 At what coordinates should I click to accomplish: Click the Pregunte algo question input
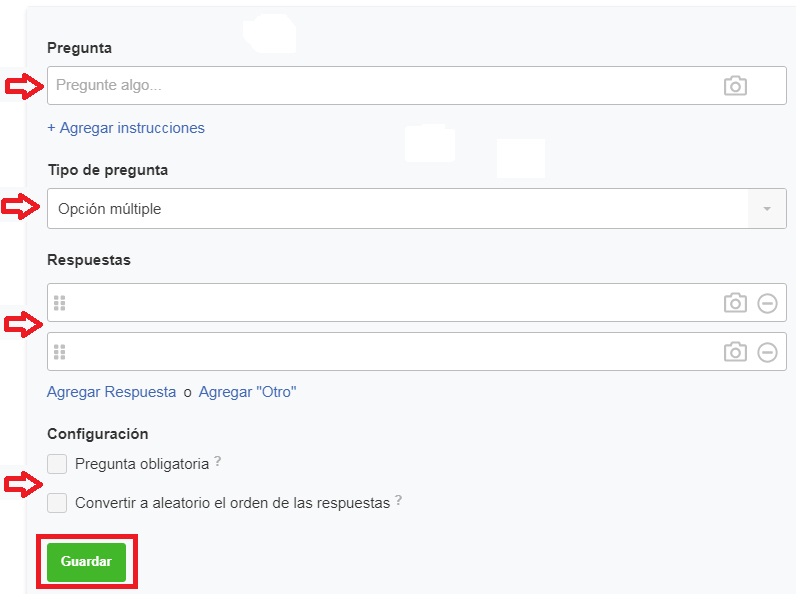tap(416, 86)
